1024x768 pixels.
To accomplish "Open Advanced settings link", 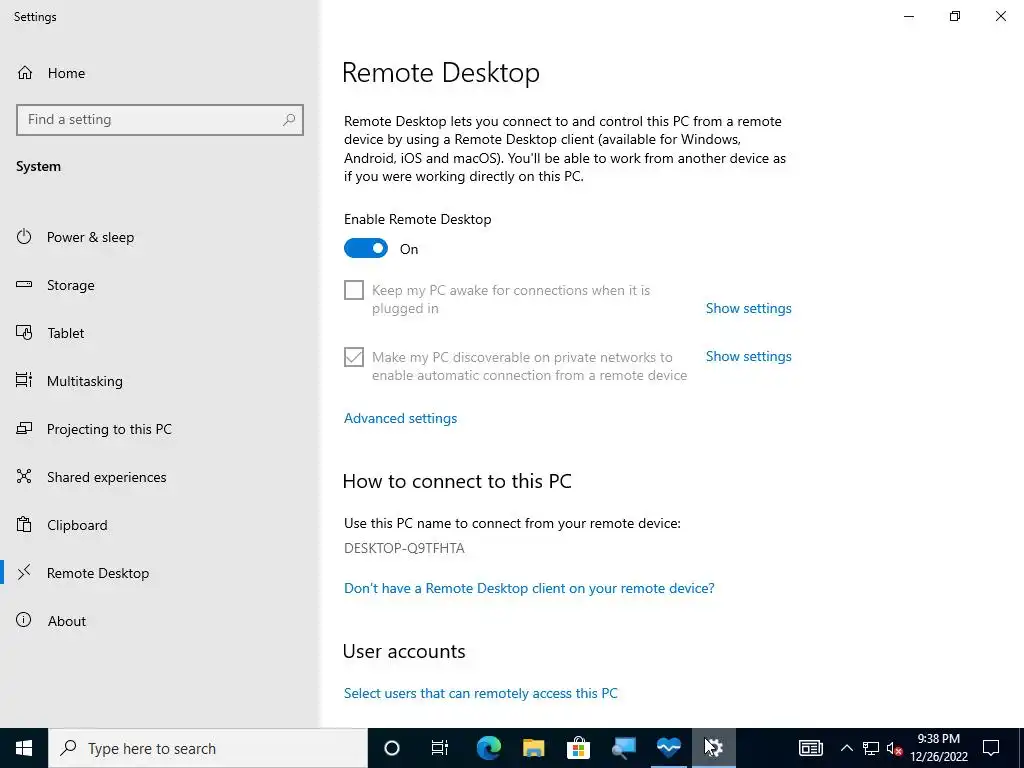I will point(400,419).
